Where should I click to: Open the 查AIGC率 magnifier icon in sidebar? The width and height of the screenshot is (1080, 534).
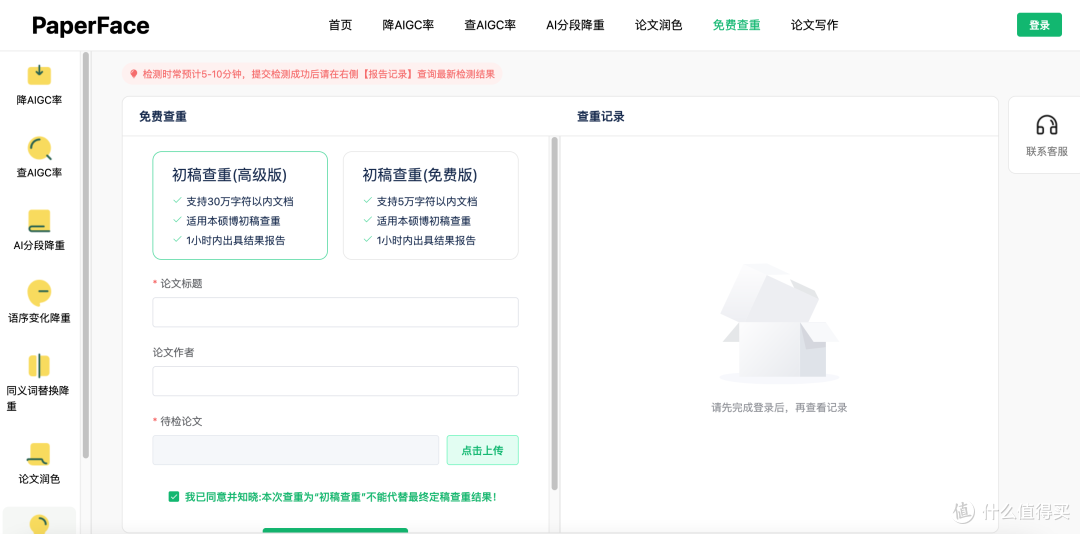[x=39, y=148]
